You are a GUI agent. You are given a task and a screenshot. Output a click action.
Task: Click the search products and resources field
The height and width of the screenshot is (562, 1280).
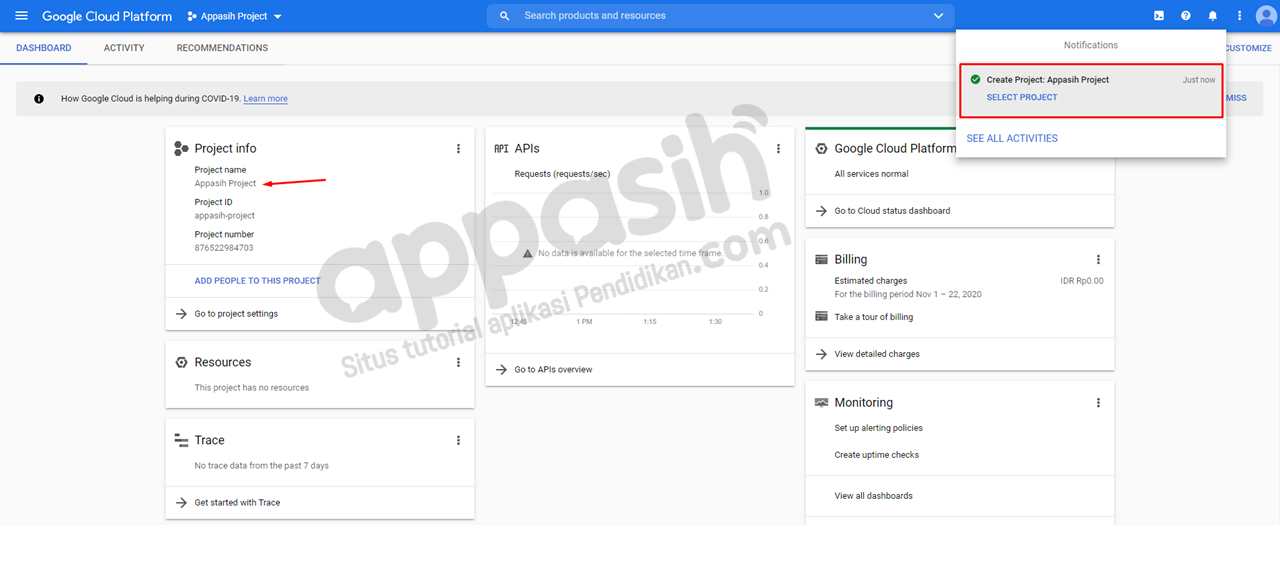[x=720, y=16]
